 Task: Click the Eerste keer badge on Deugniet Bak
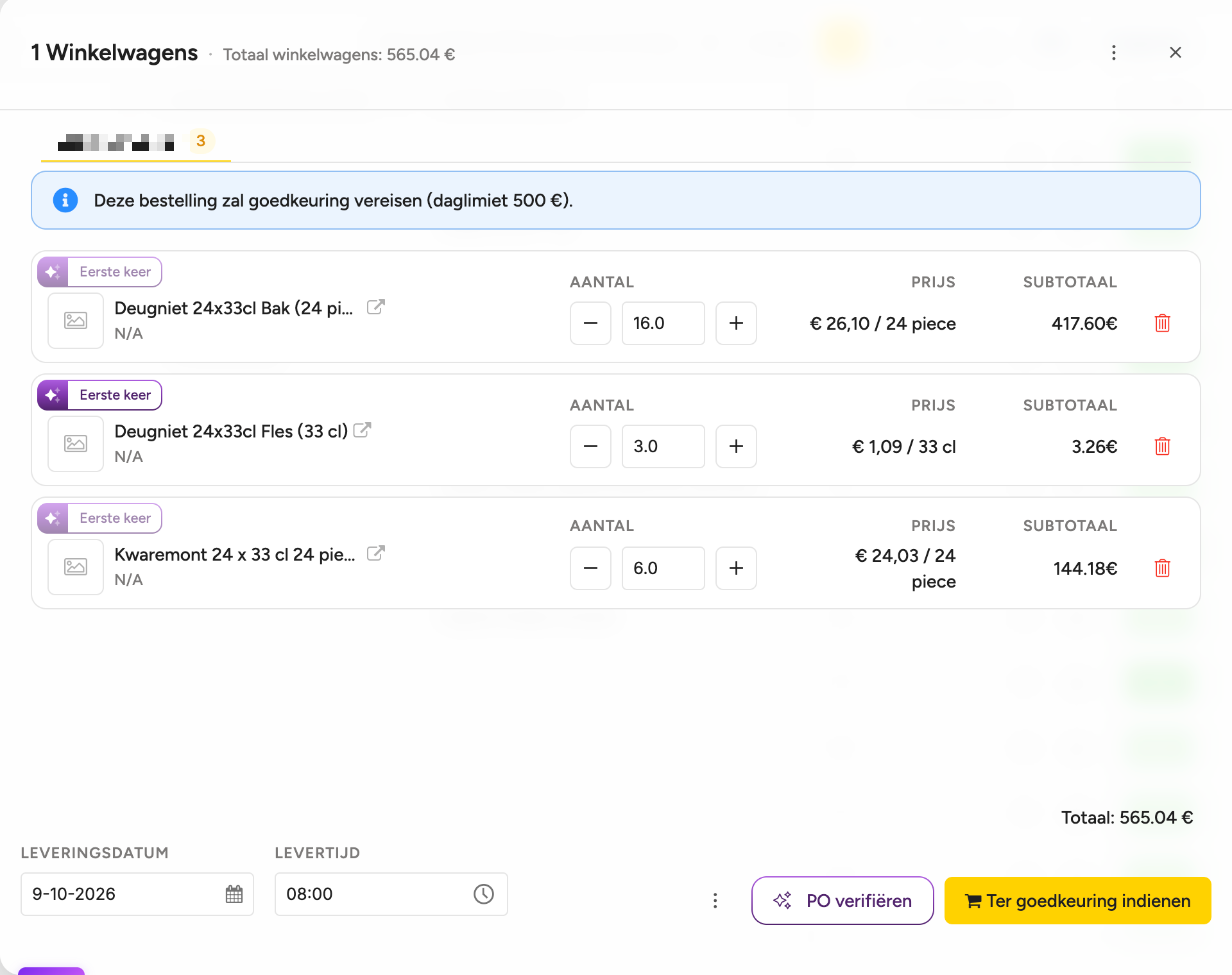tap(100, 272)
